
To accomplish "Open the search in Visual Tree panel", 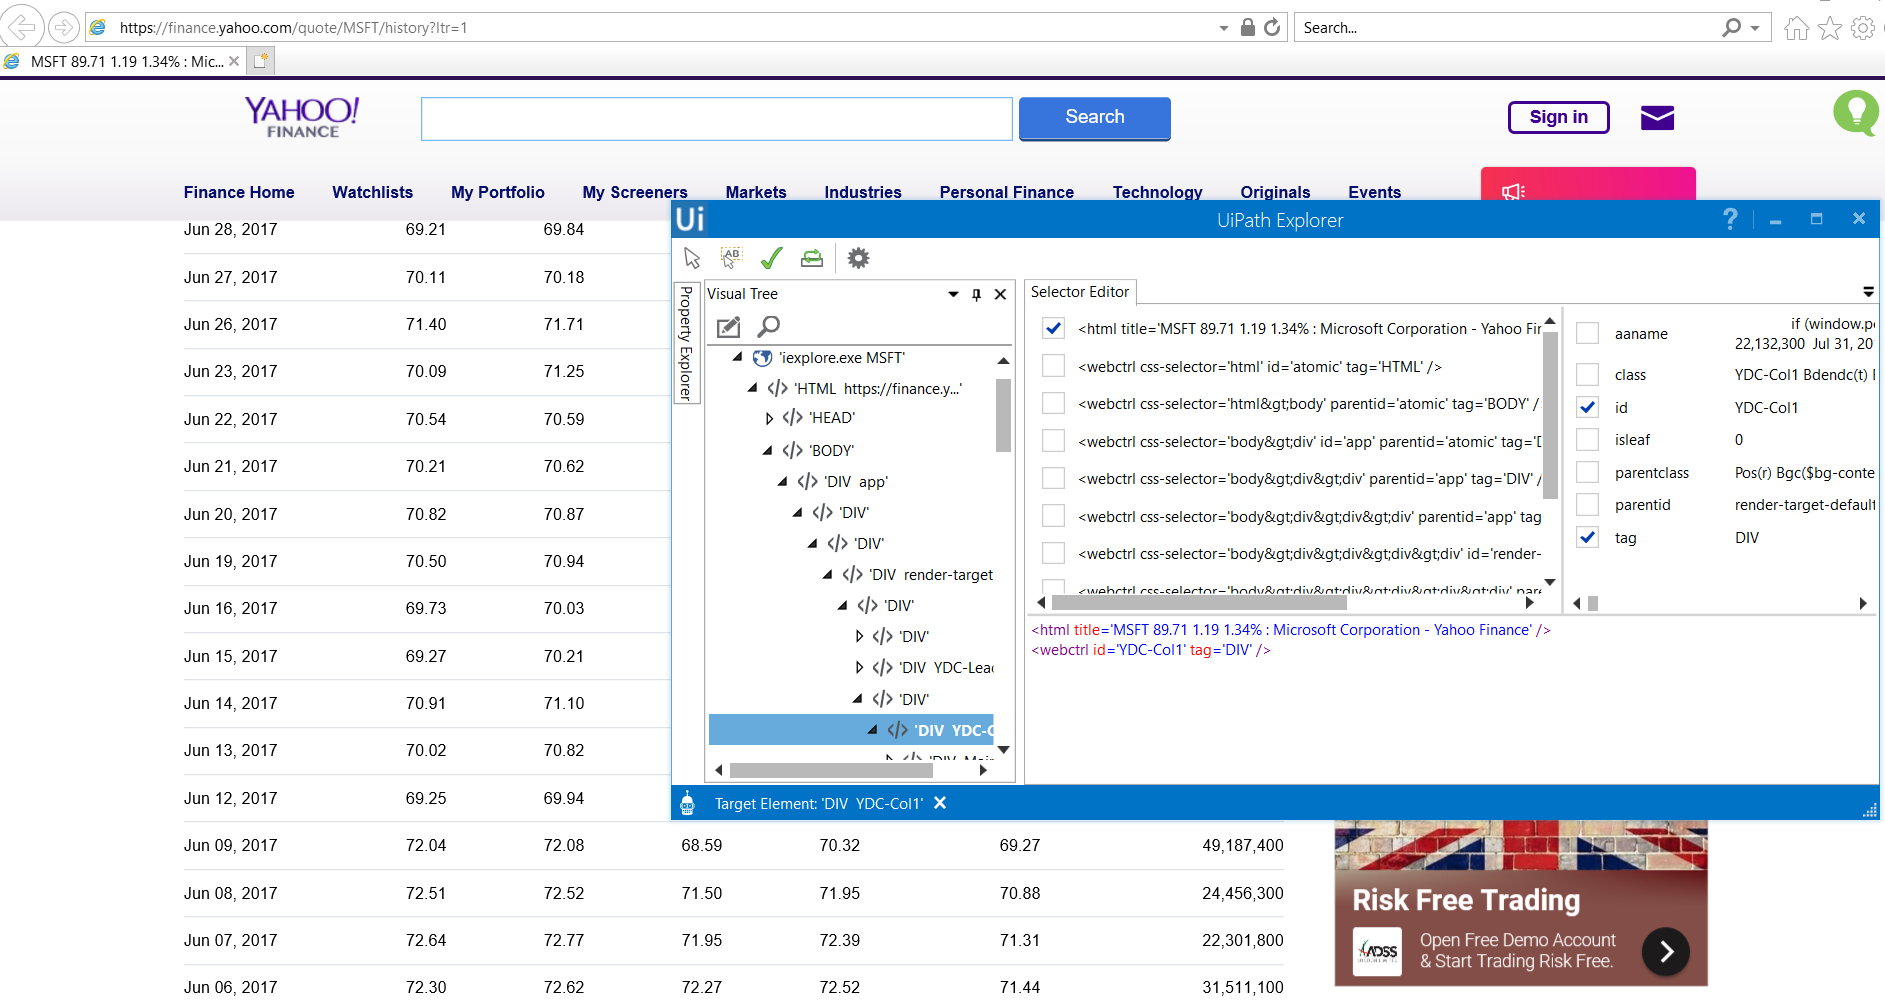I will pyautogui.click(x=768, y=326).
